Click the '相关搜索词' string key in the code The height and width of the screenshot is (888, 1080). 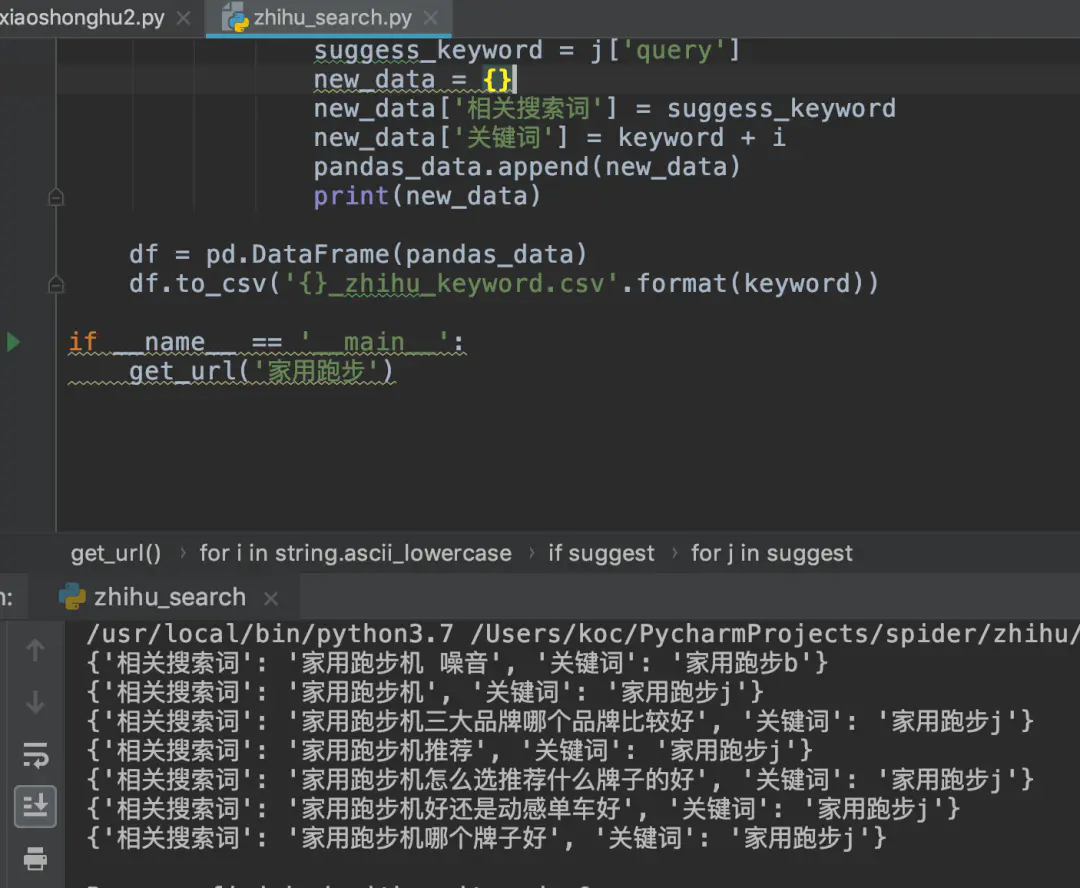tap(528, 109)
